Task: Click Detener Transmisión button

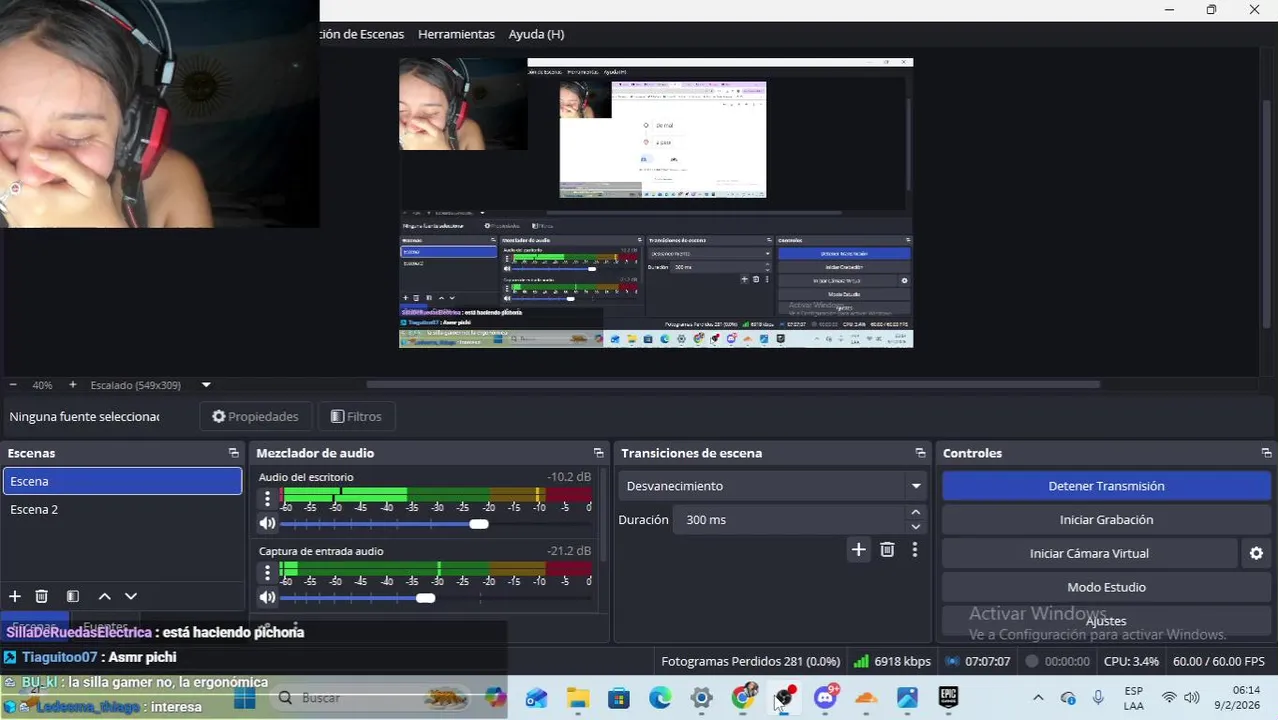Action: click(1106, 486)
